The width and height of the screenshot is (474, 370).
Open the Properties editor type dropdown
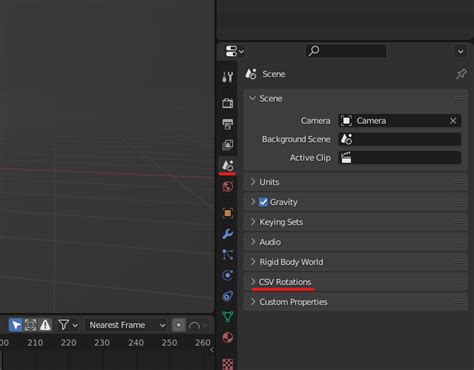click(234, 52)
